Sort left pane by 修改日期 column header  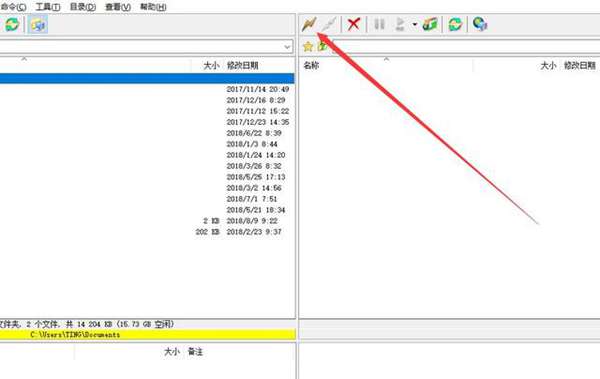243,65
